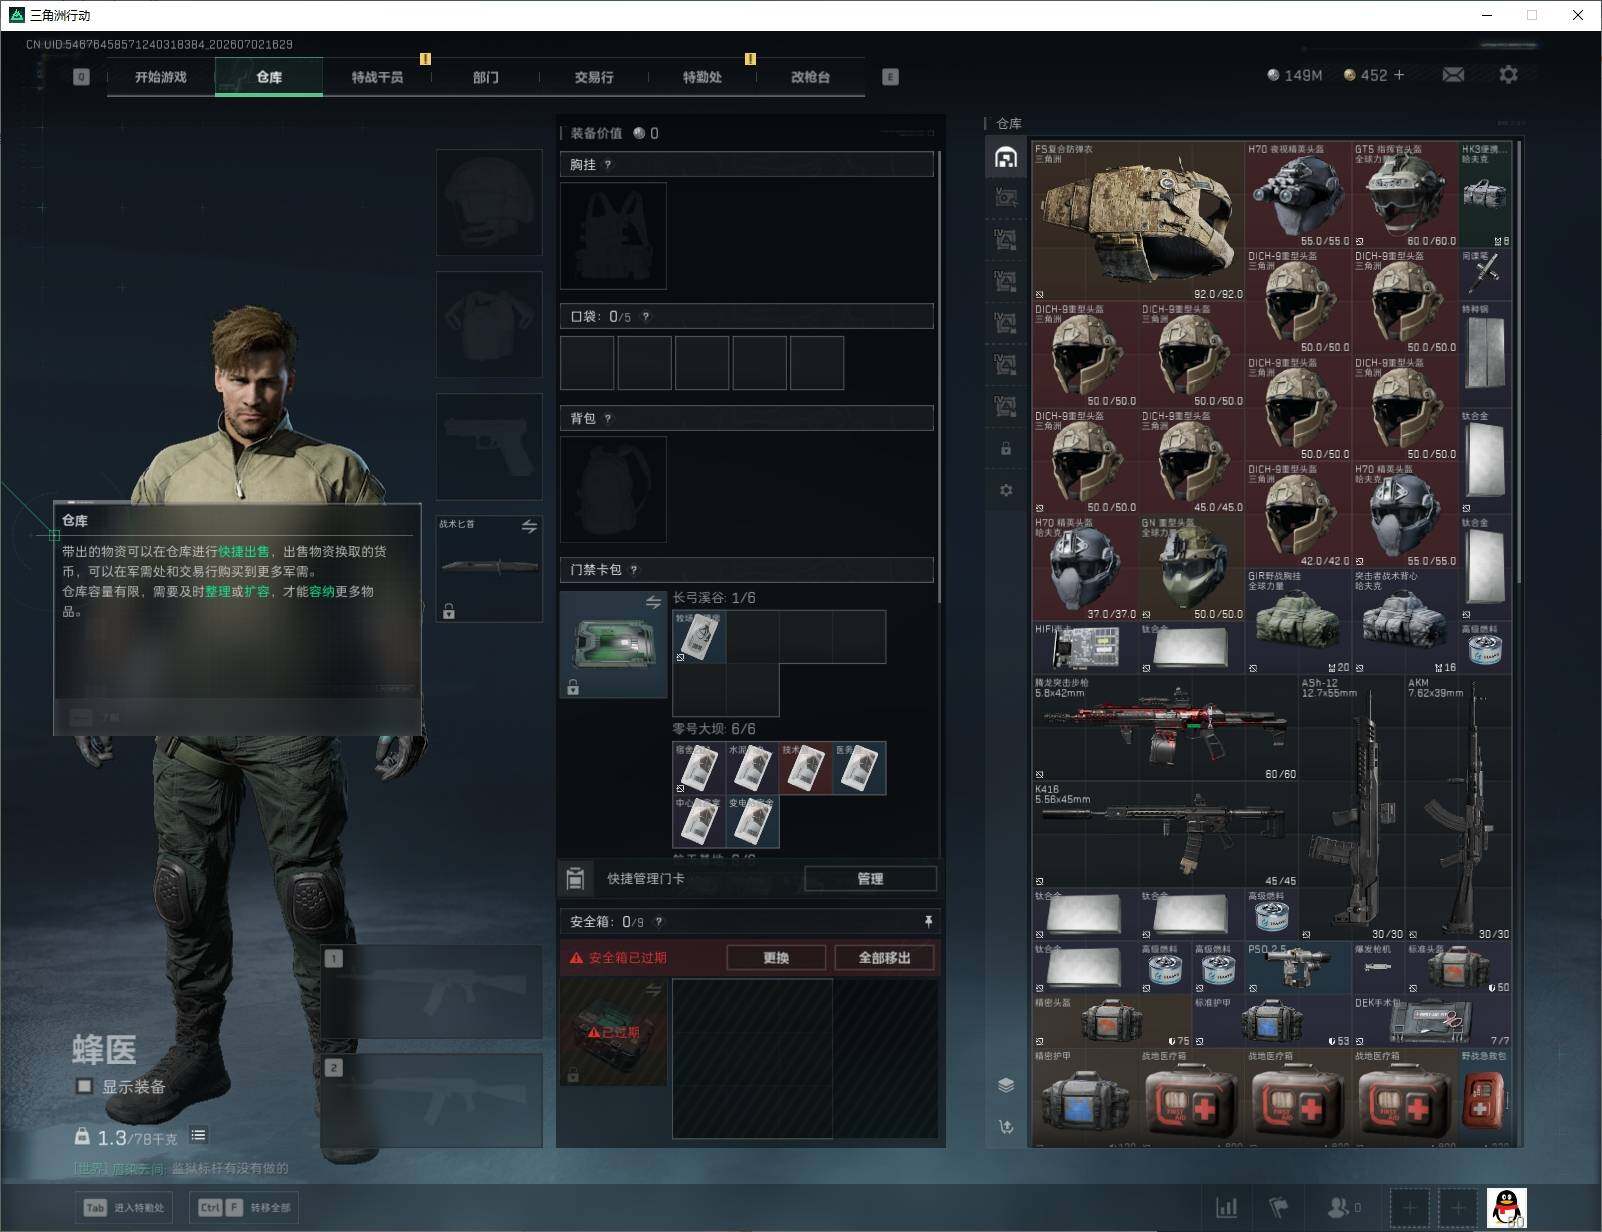
Task: Click the storage panel vertical scrollbar
Action: tap(1520, 362)
